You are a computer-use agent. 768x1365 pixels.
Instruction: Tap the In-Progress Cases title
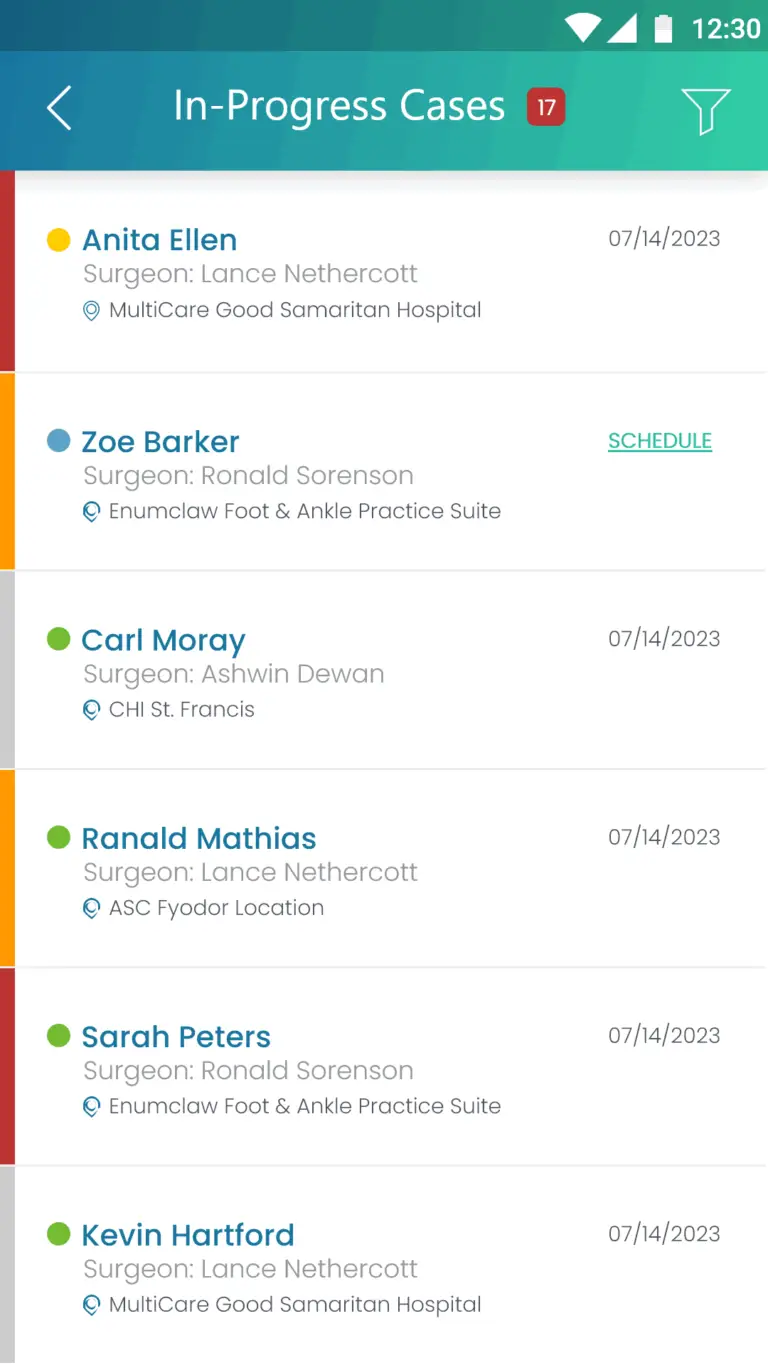click(339, 107)
